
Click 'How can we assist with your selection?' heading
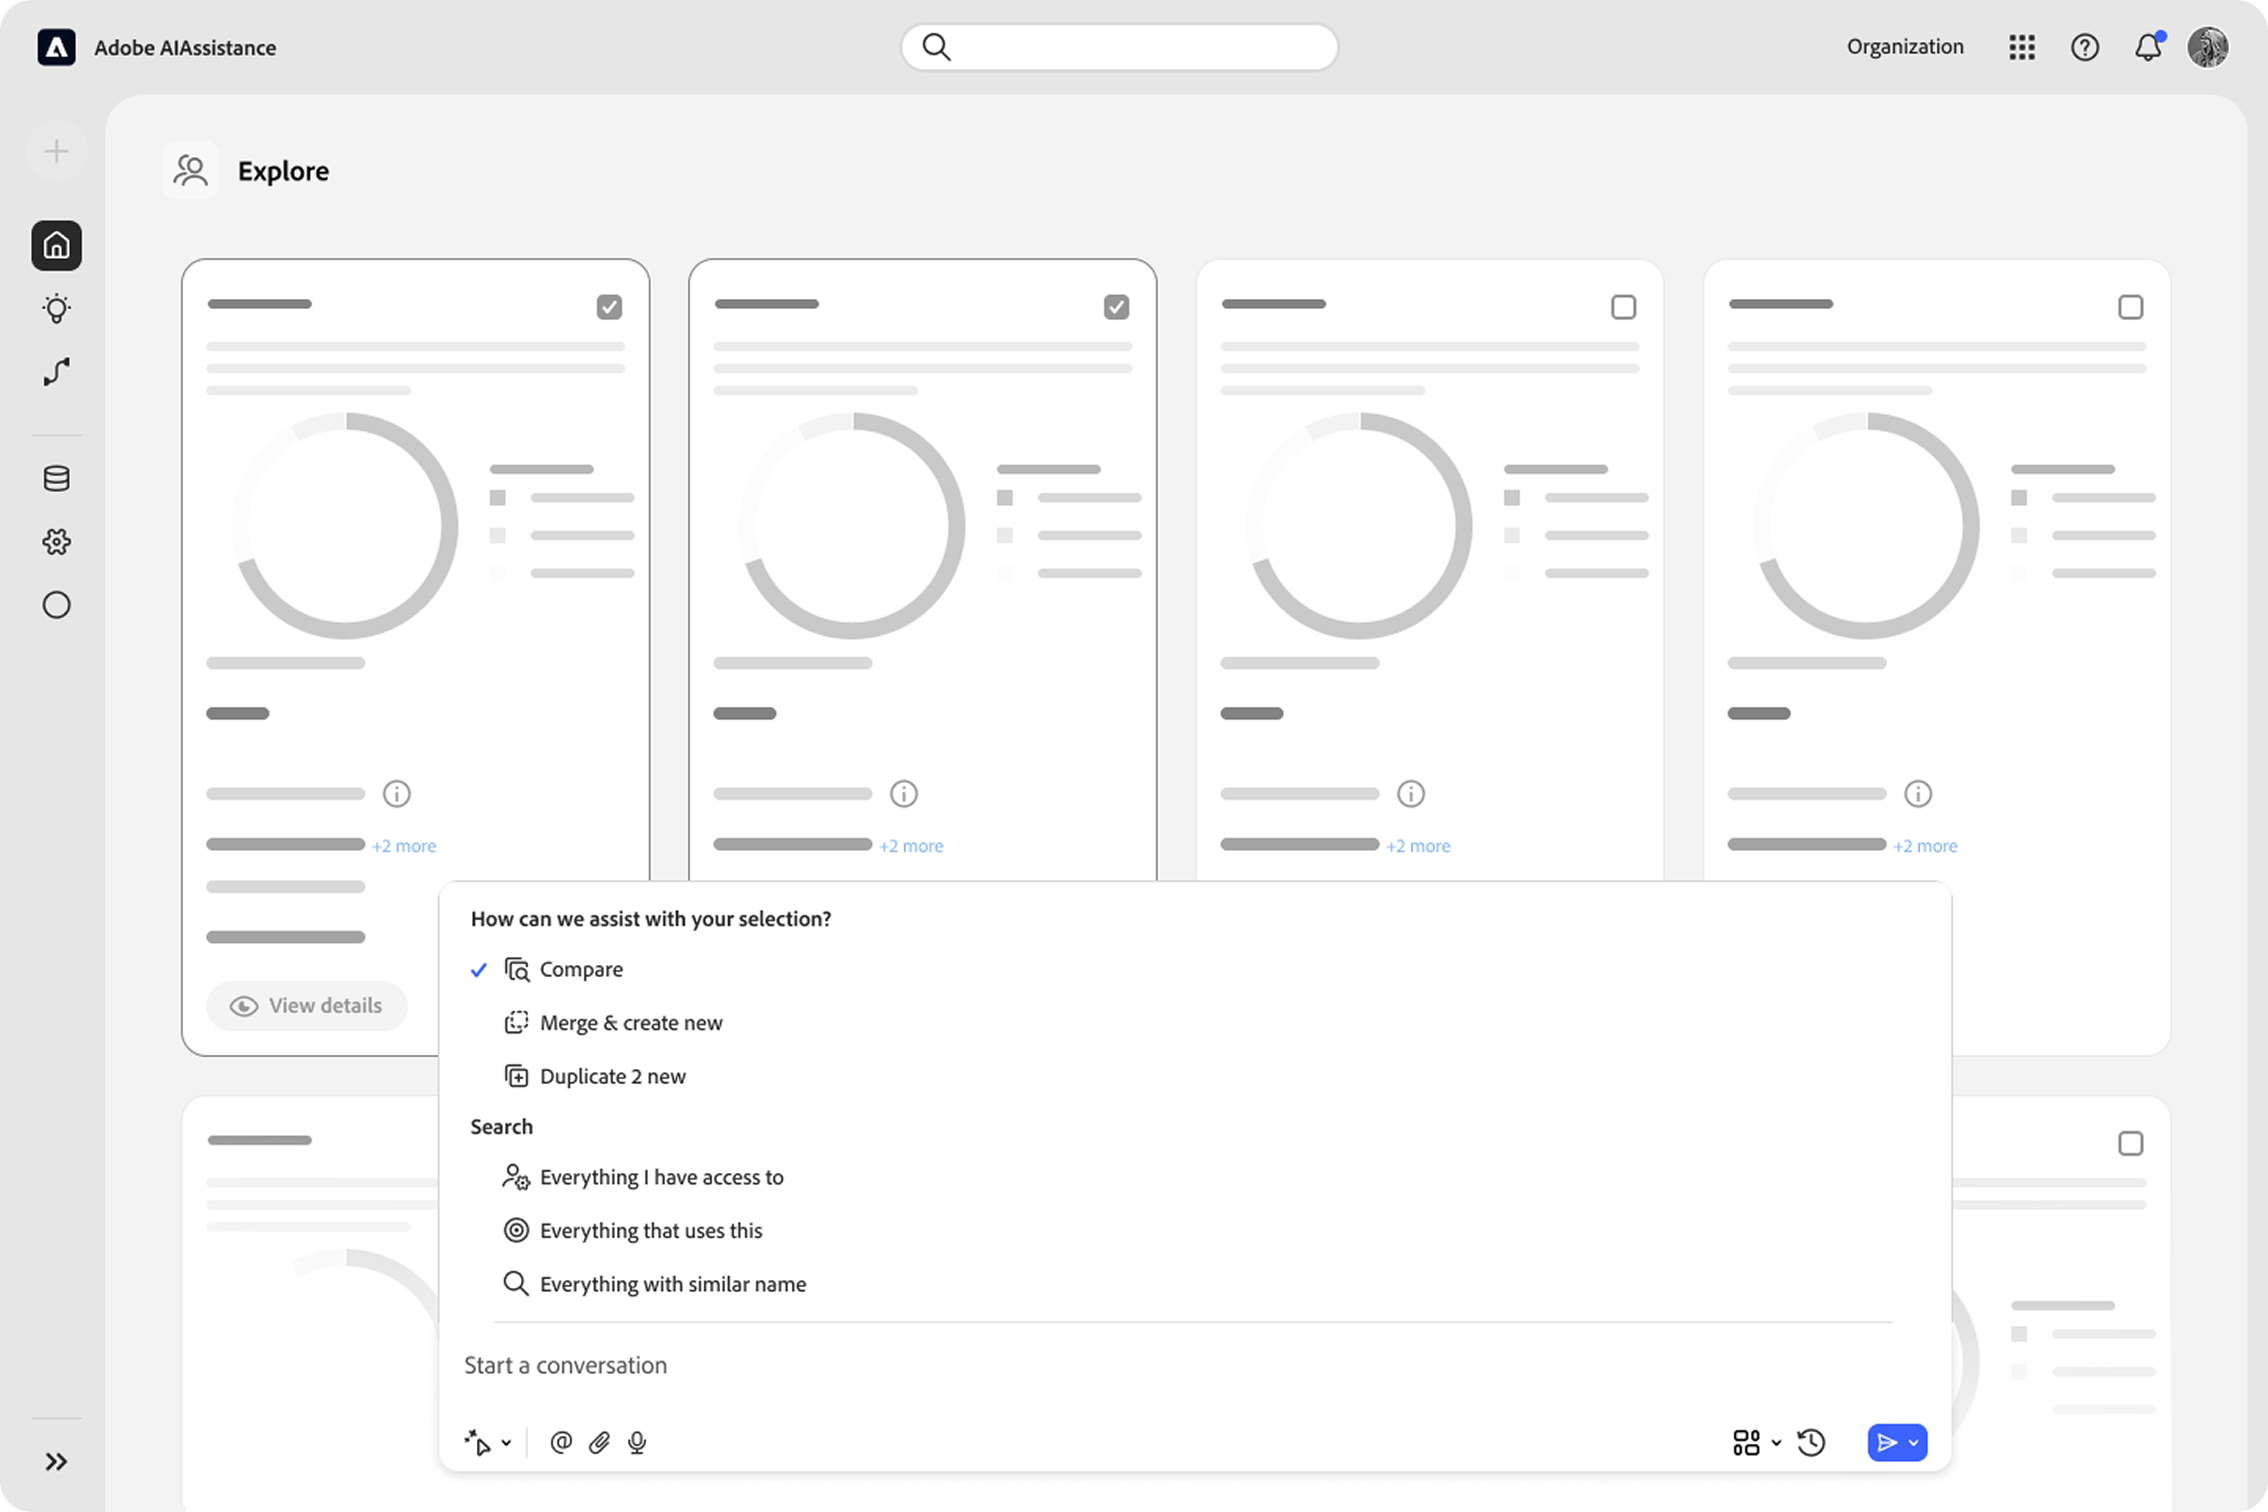point(650,918)
